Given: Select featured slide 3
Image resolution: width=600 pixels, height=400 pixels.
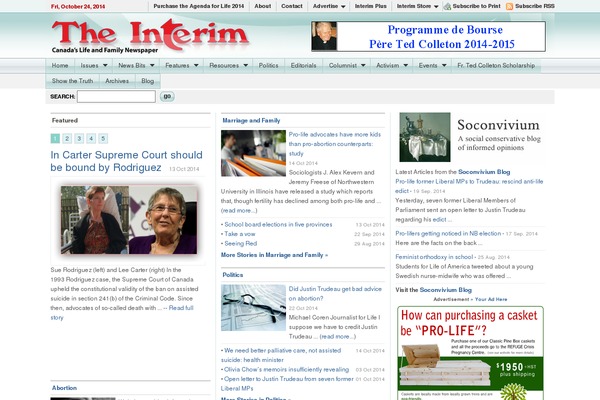Looking at the screenshot, I should click(x=79, y=139).
